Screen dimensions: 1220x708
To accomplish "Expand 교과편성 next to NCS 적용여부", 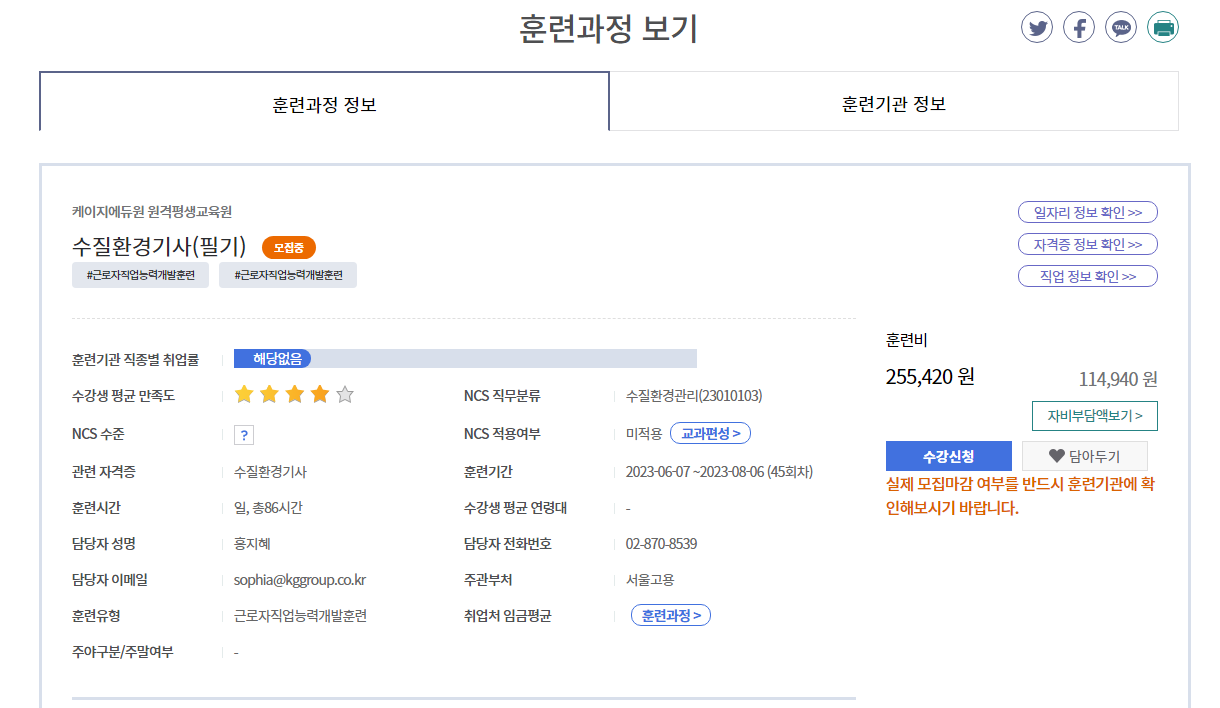I will 710,433.
